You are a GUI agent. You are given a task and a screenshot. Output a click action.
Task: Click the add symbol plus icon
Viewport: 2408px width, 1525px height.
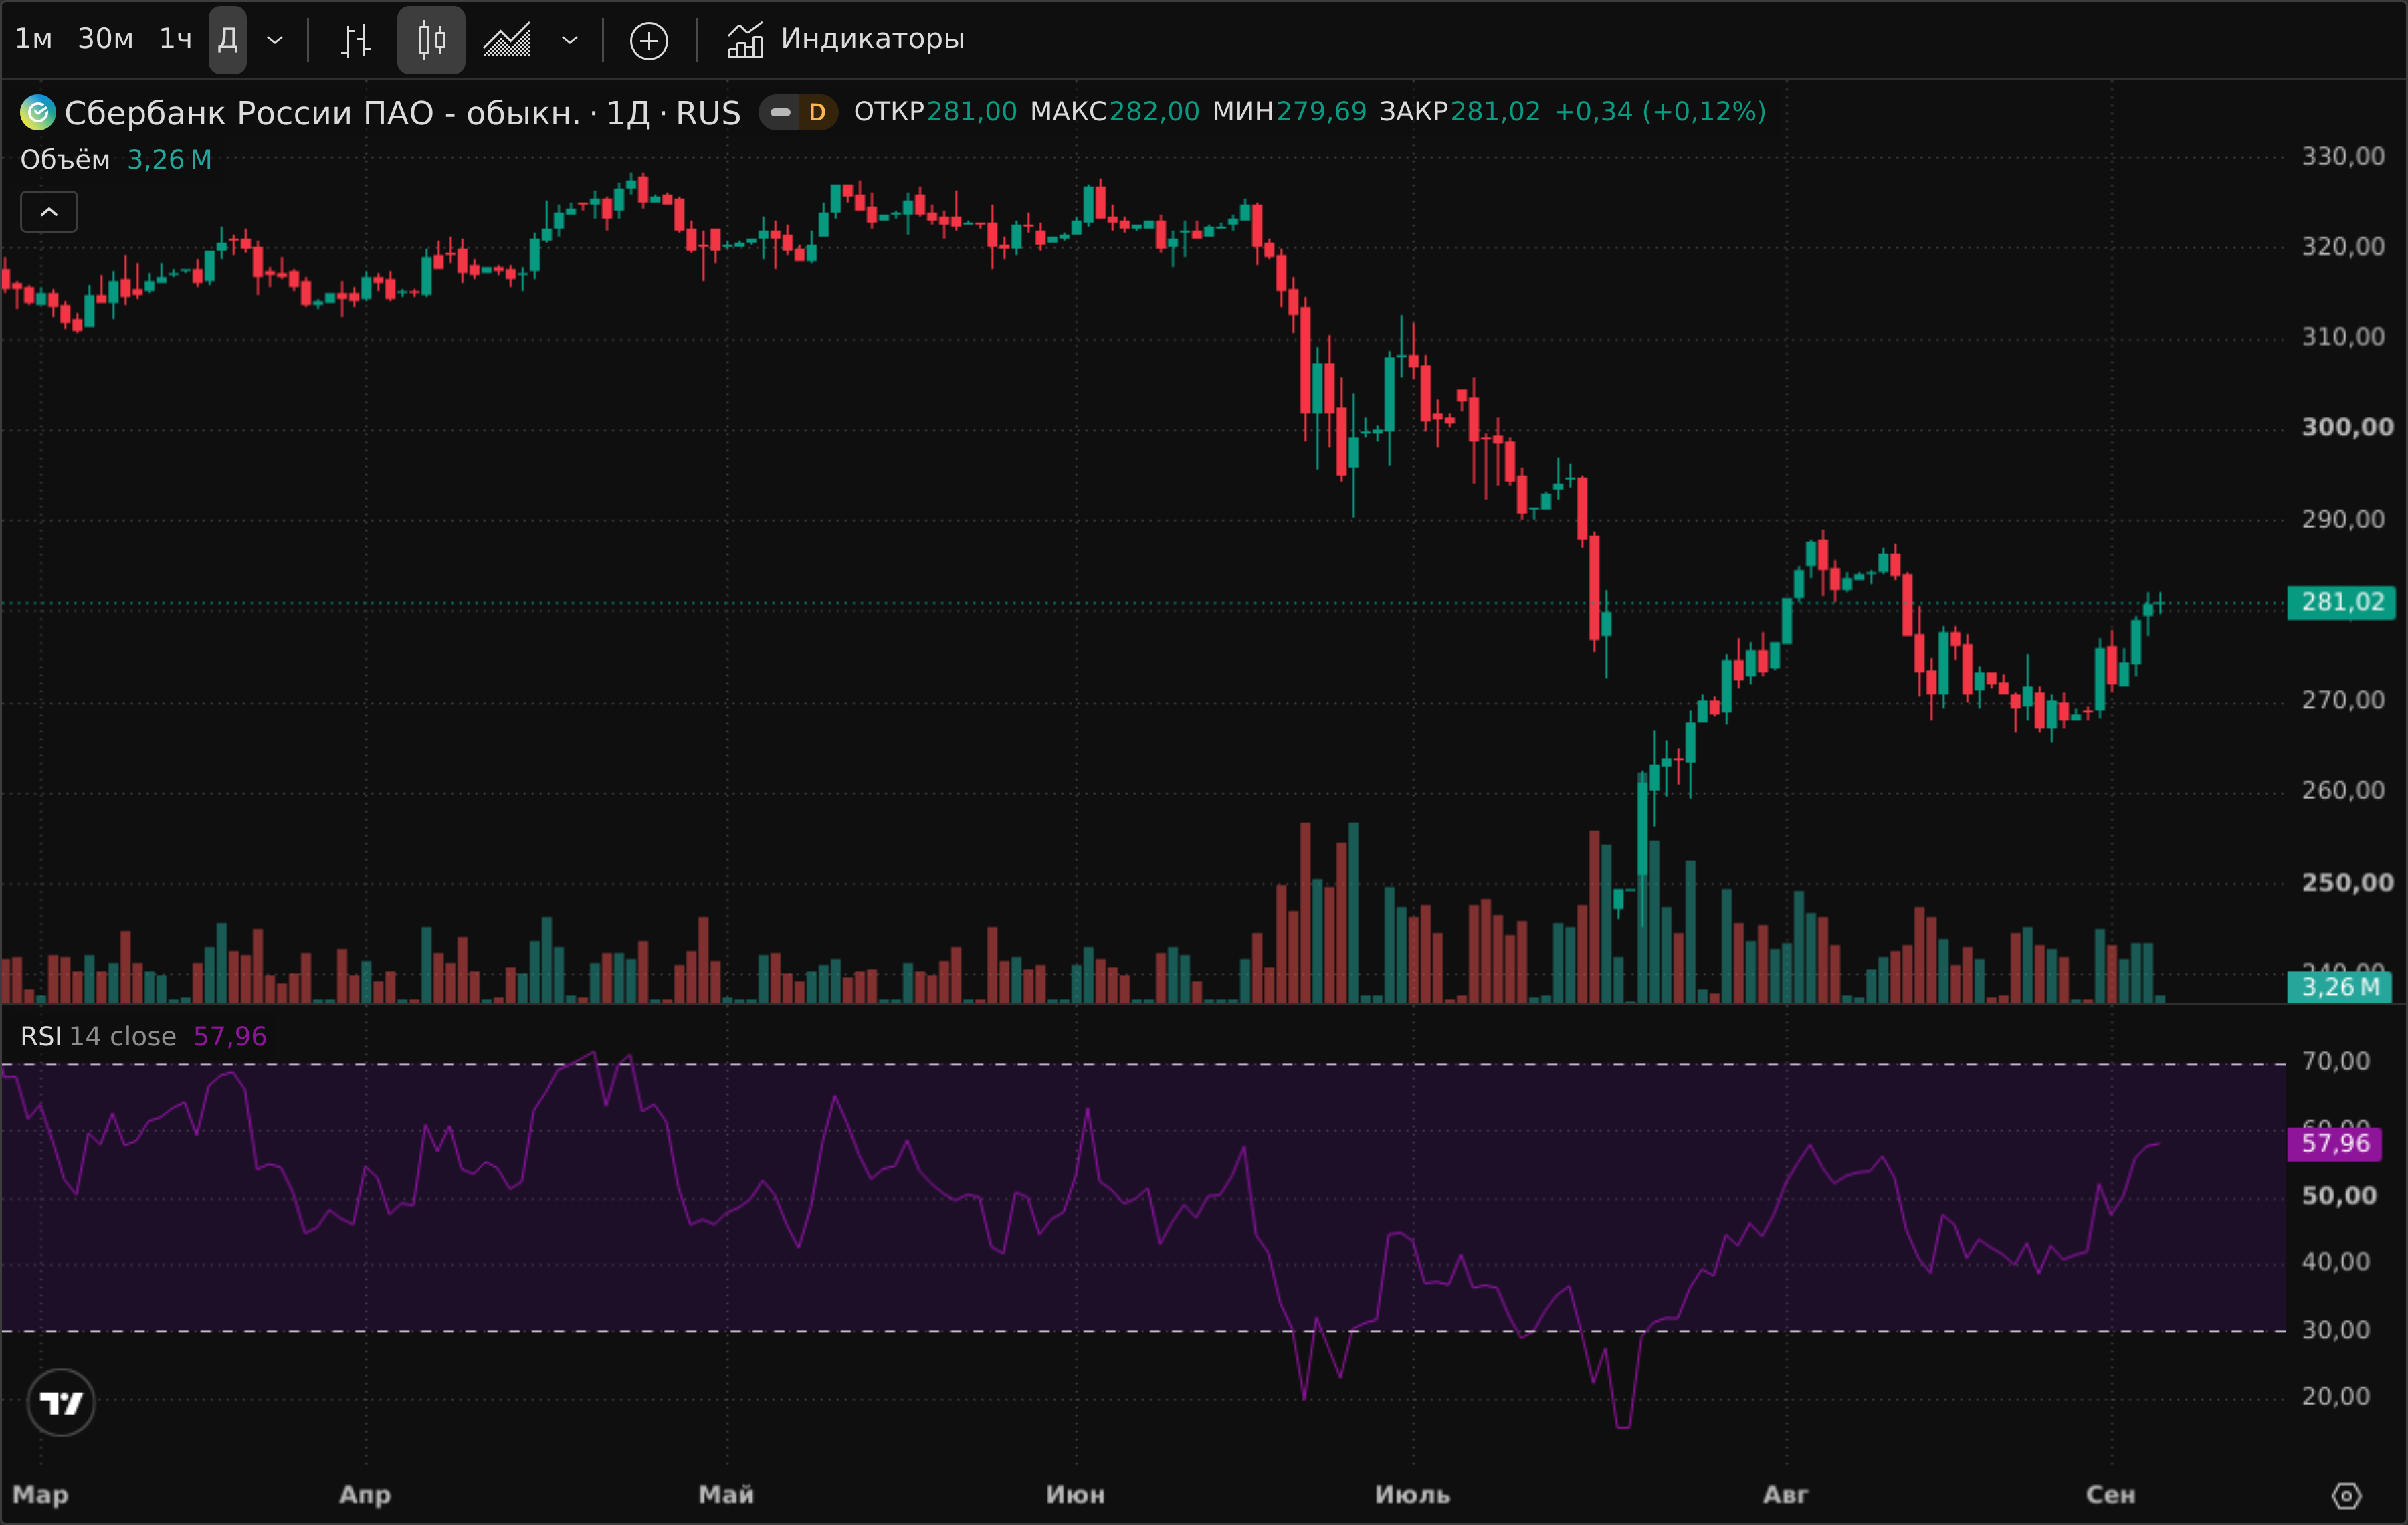648,40
